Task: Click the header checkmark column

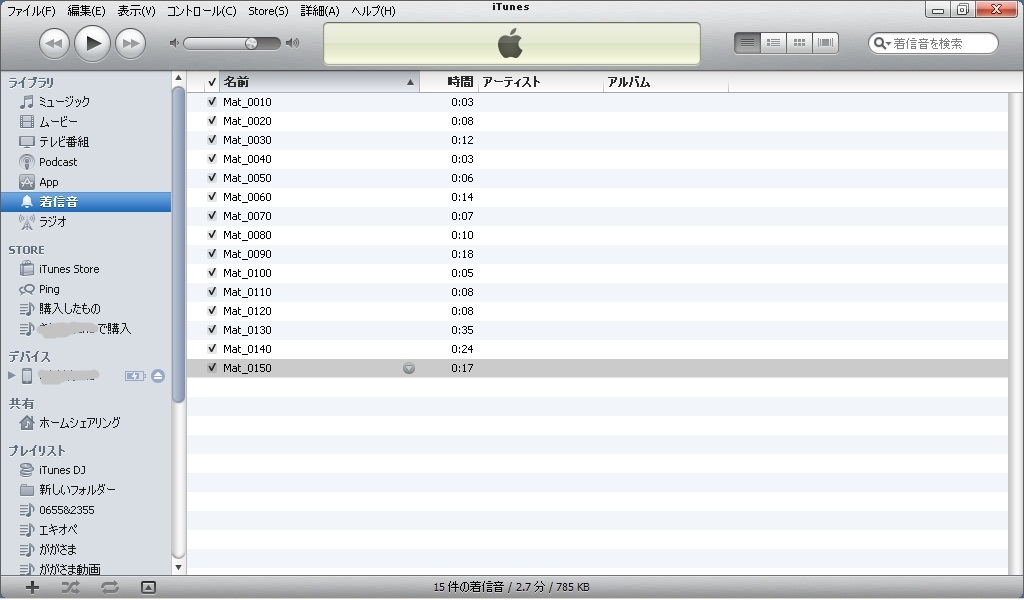Action: point(211,82)
